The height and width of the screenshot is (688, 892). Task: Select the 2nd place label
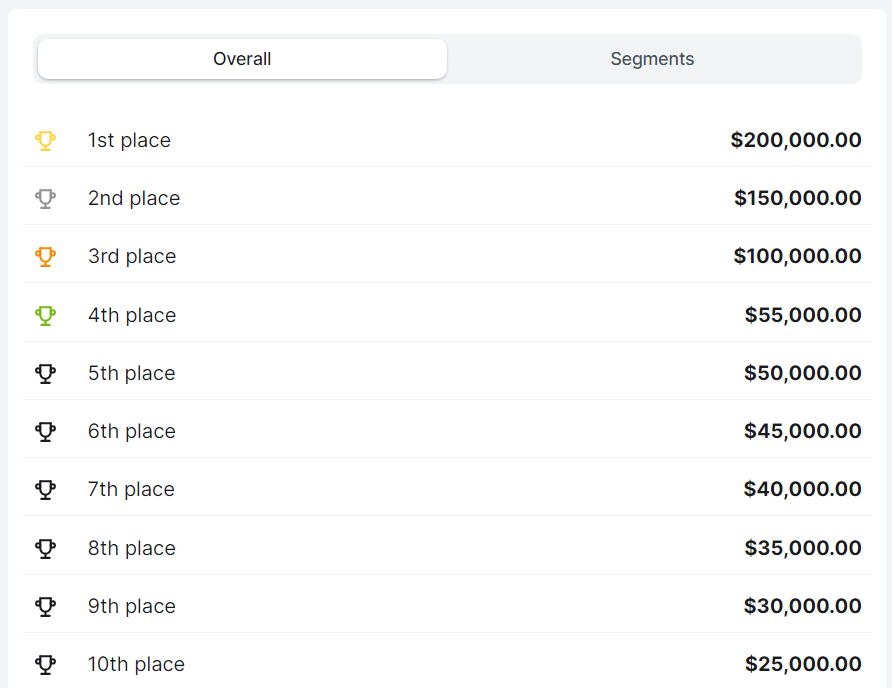tap(134, 199)
